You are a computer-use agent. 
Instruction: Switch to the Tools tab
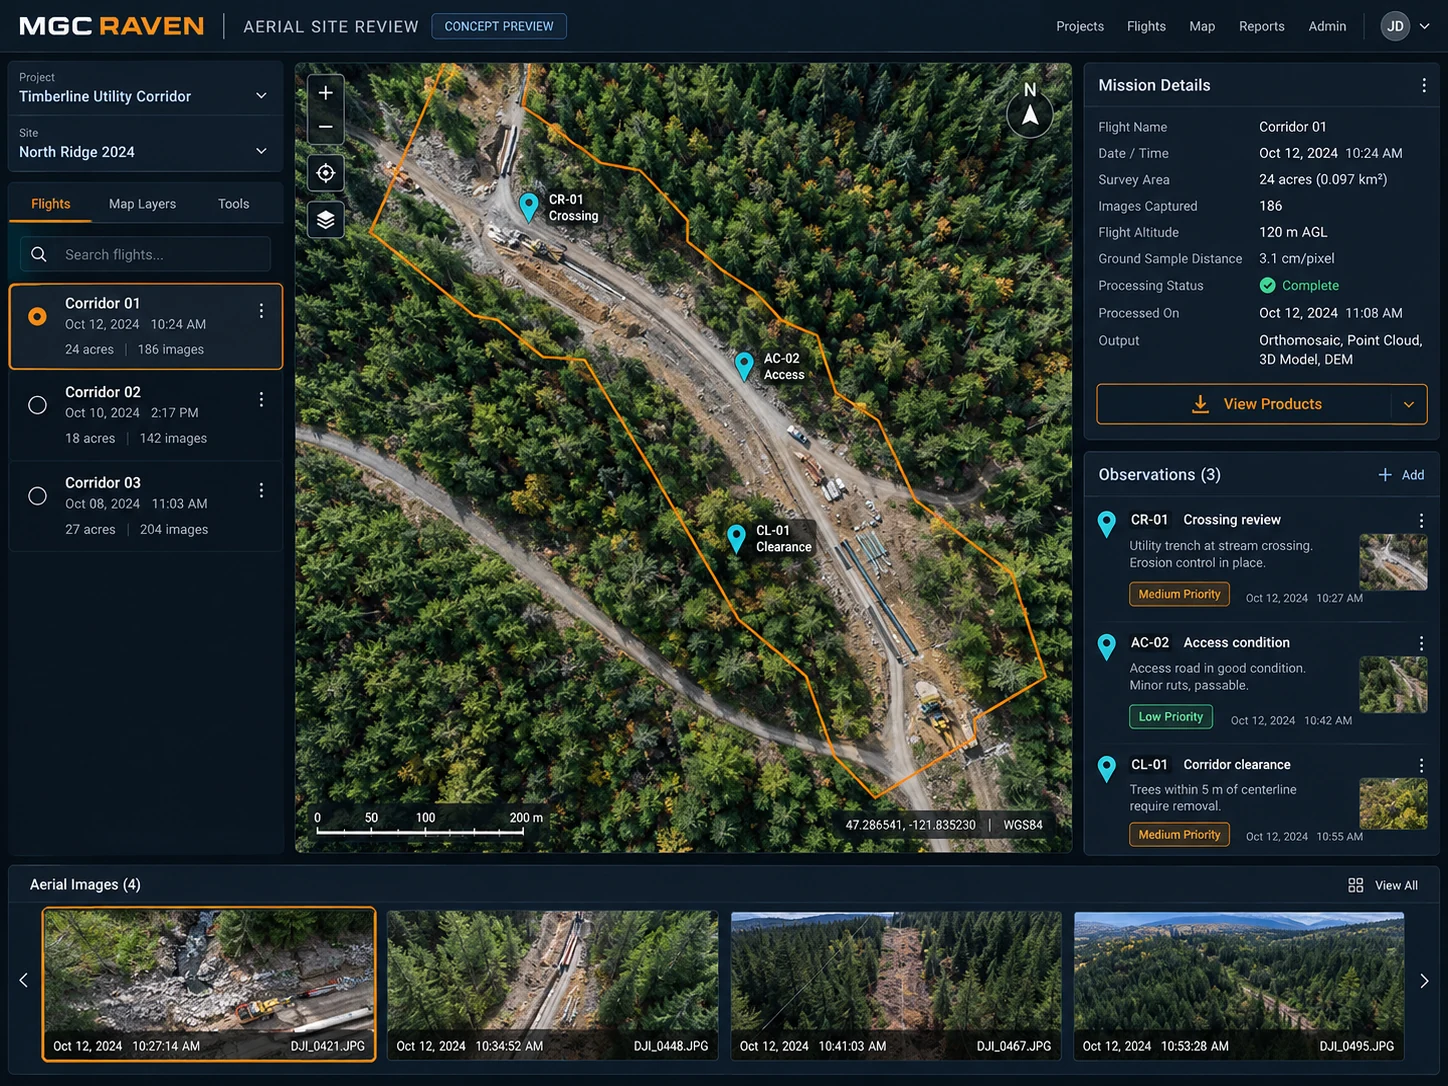pos(234,204)
